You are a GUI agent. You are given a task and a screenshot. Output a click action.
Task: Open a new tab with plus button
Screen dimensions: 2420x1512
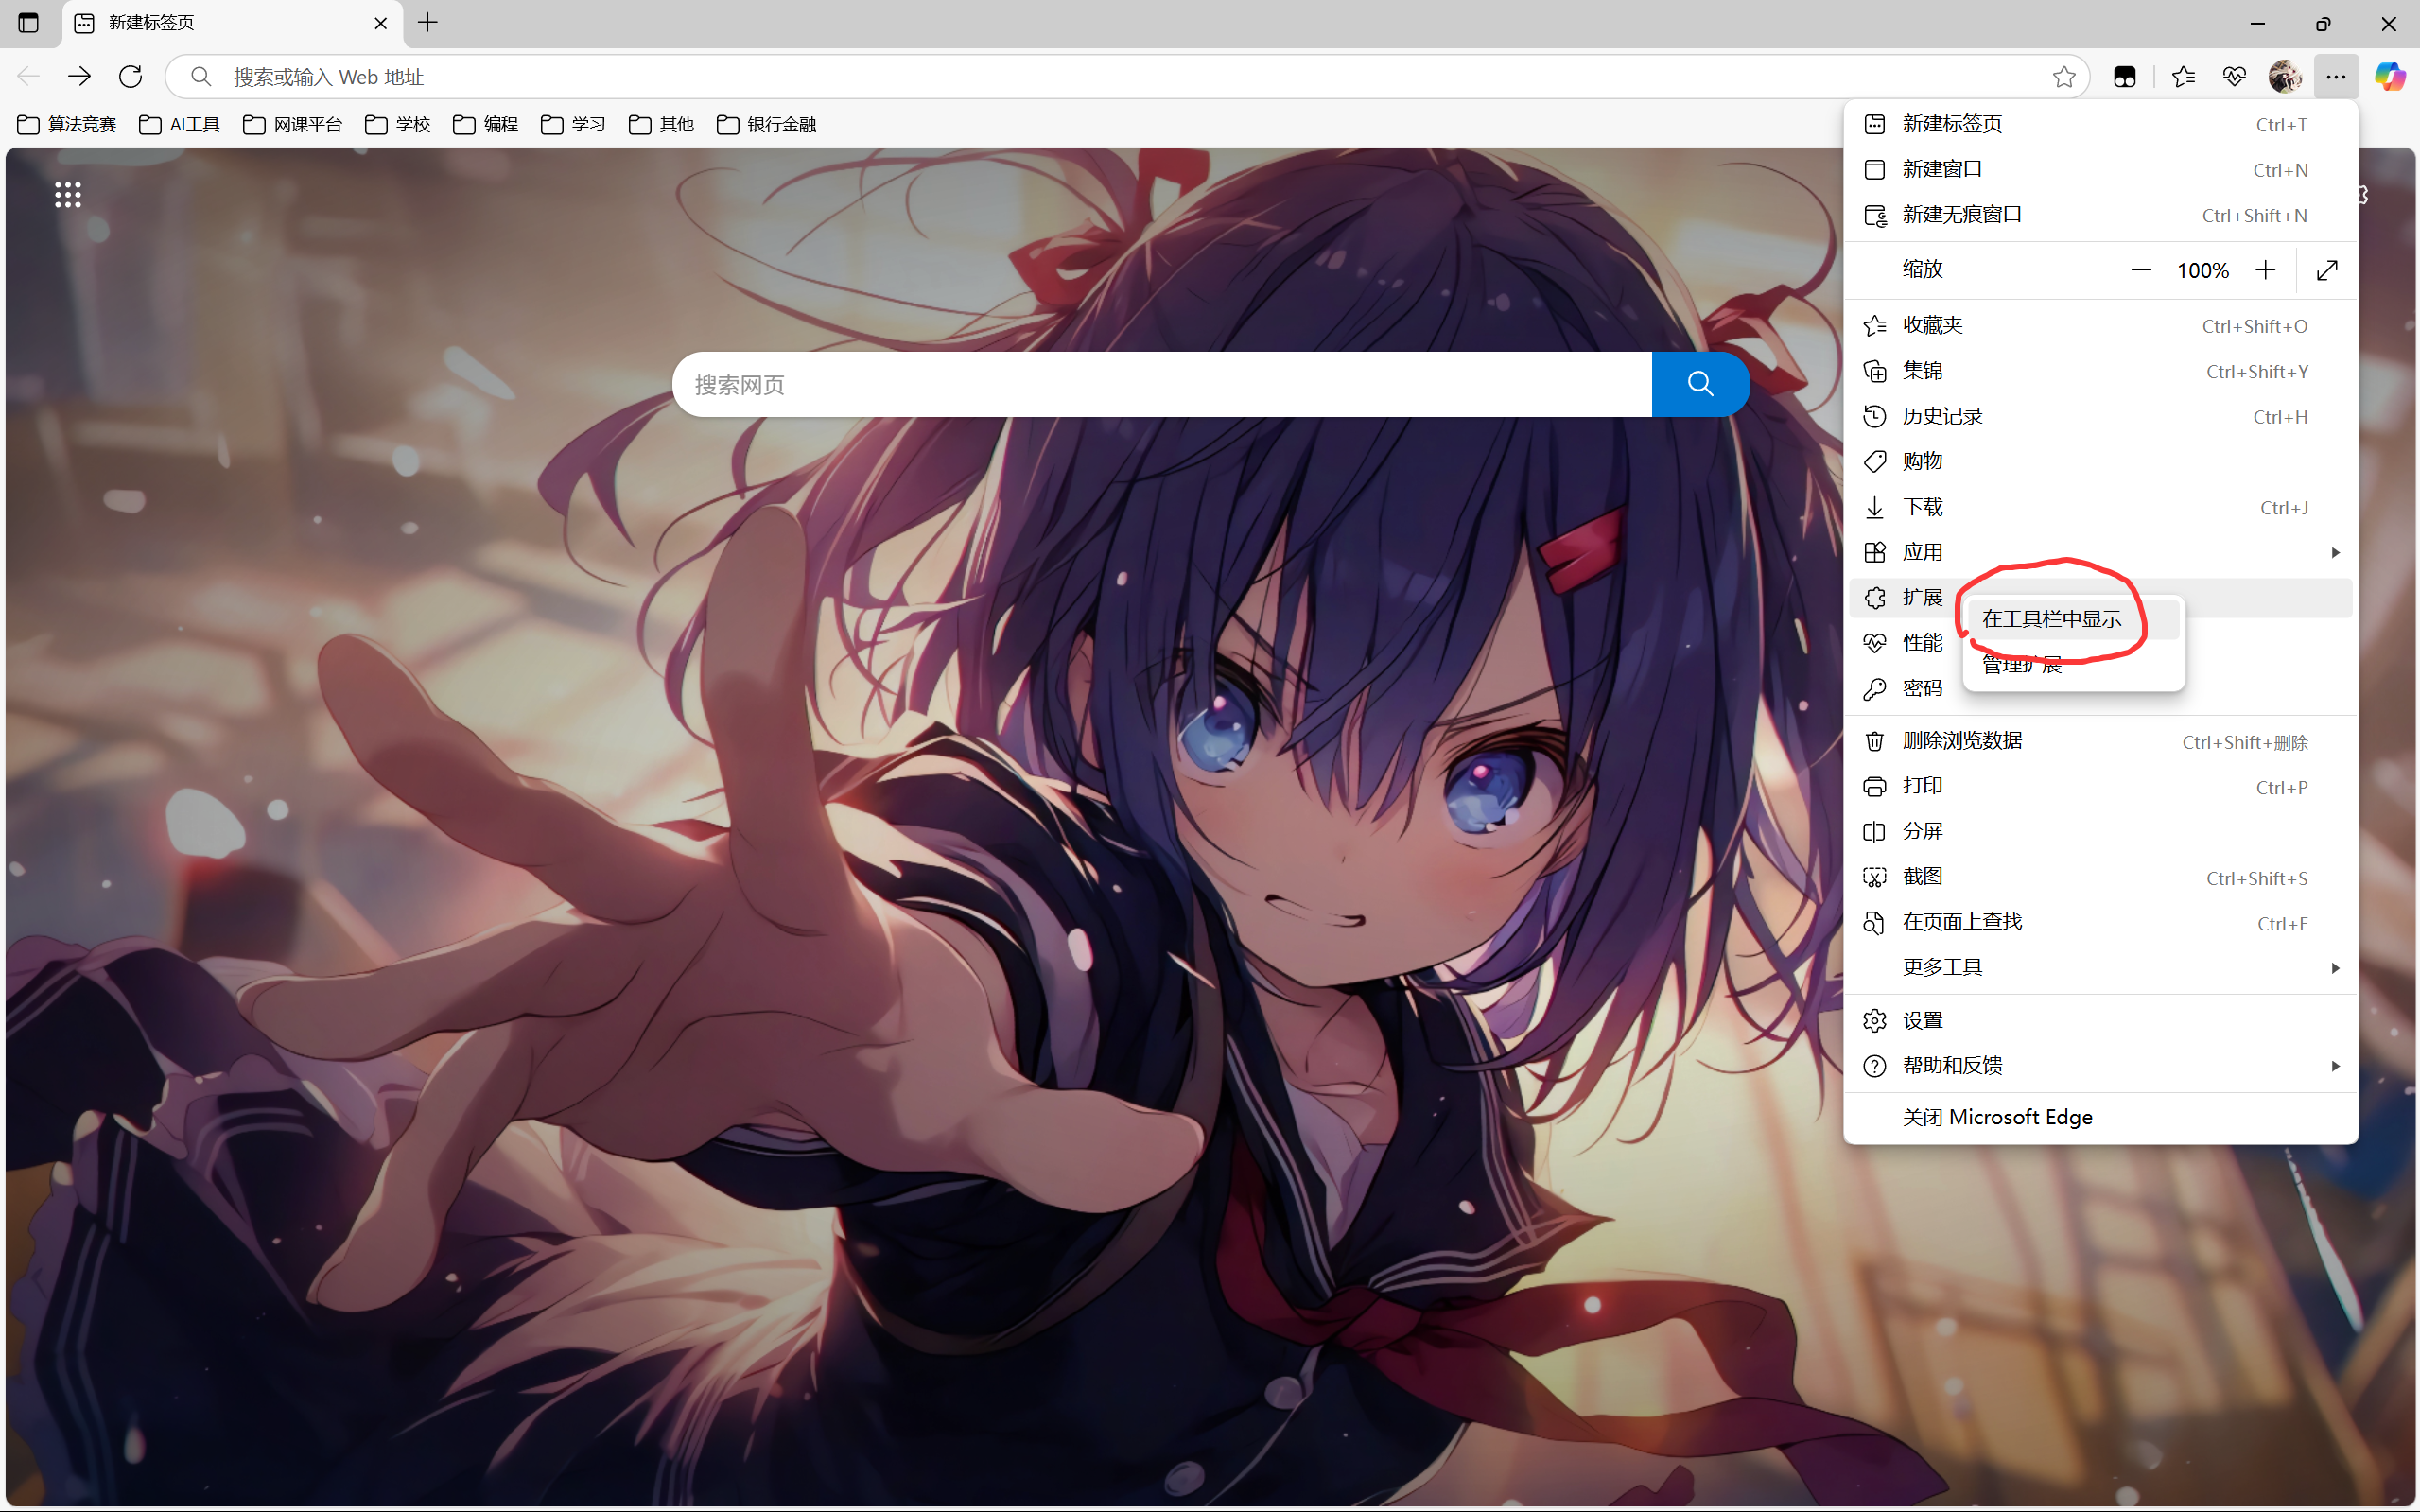(x=428, y=23)
